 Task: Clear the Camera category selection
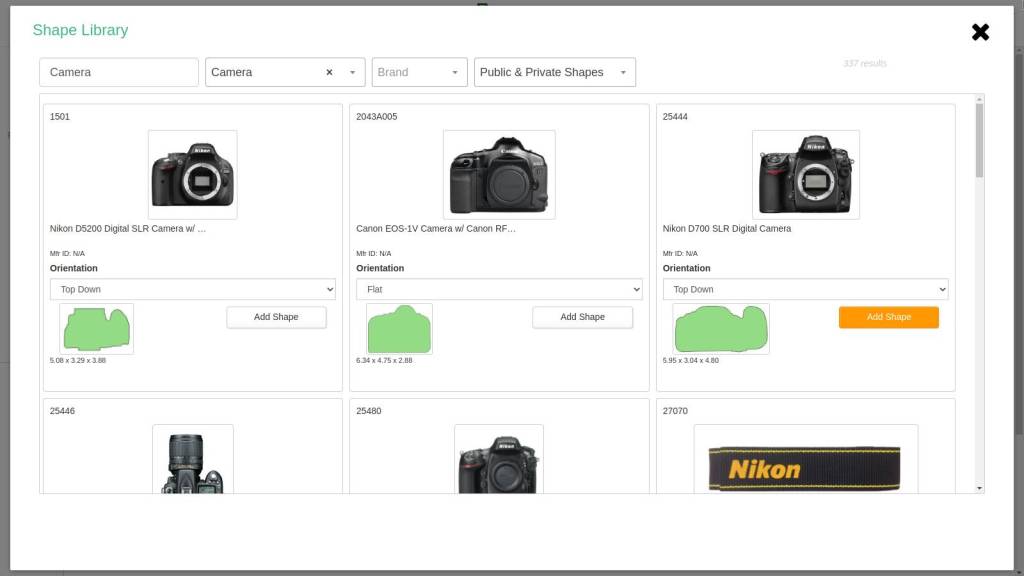(x=329, y=72)
